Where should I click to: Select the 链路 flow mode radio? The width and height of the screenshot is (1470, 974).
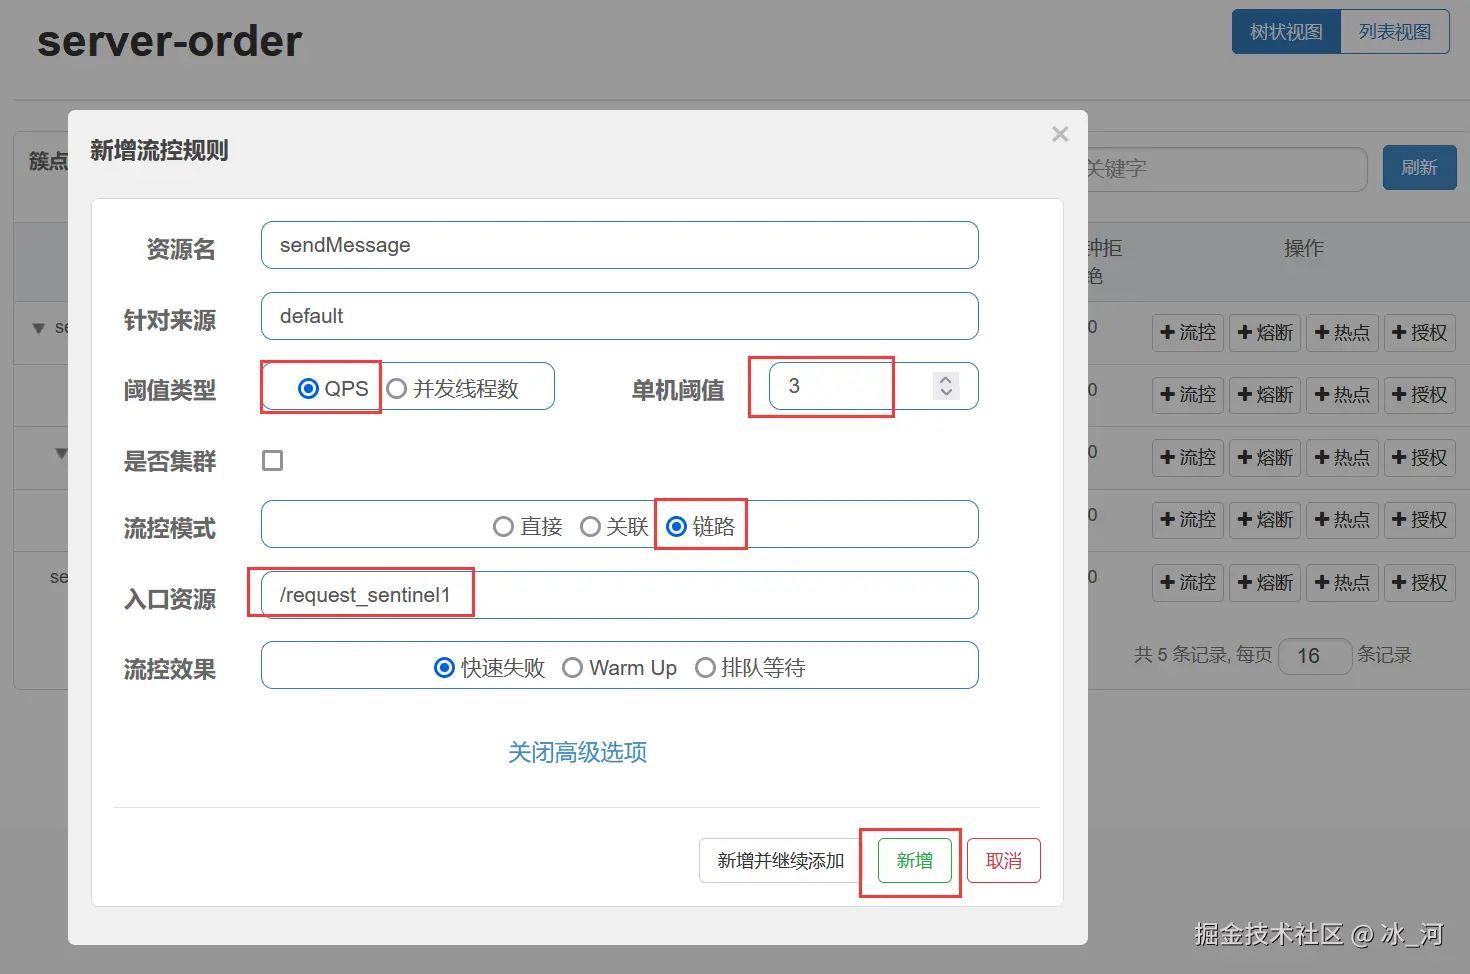(x=676, y=526)
